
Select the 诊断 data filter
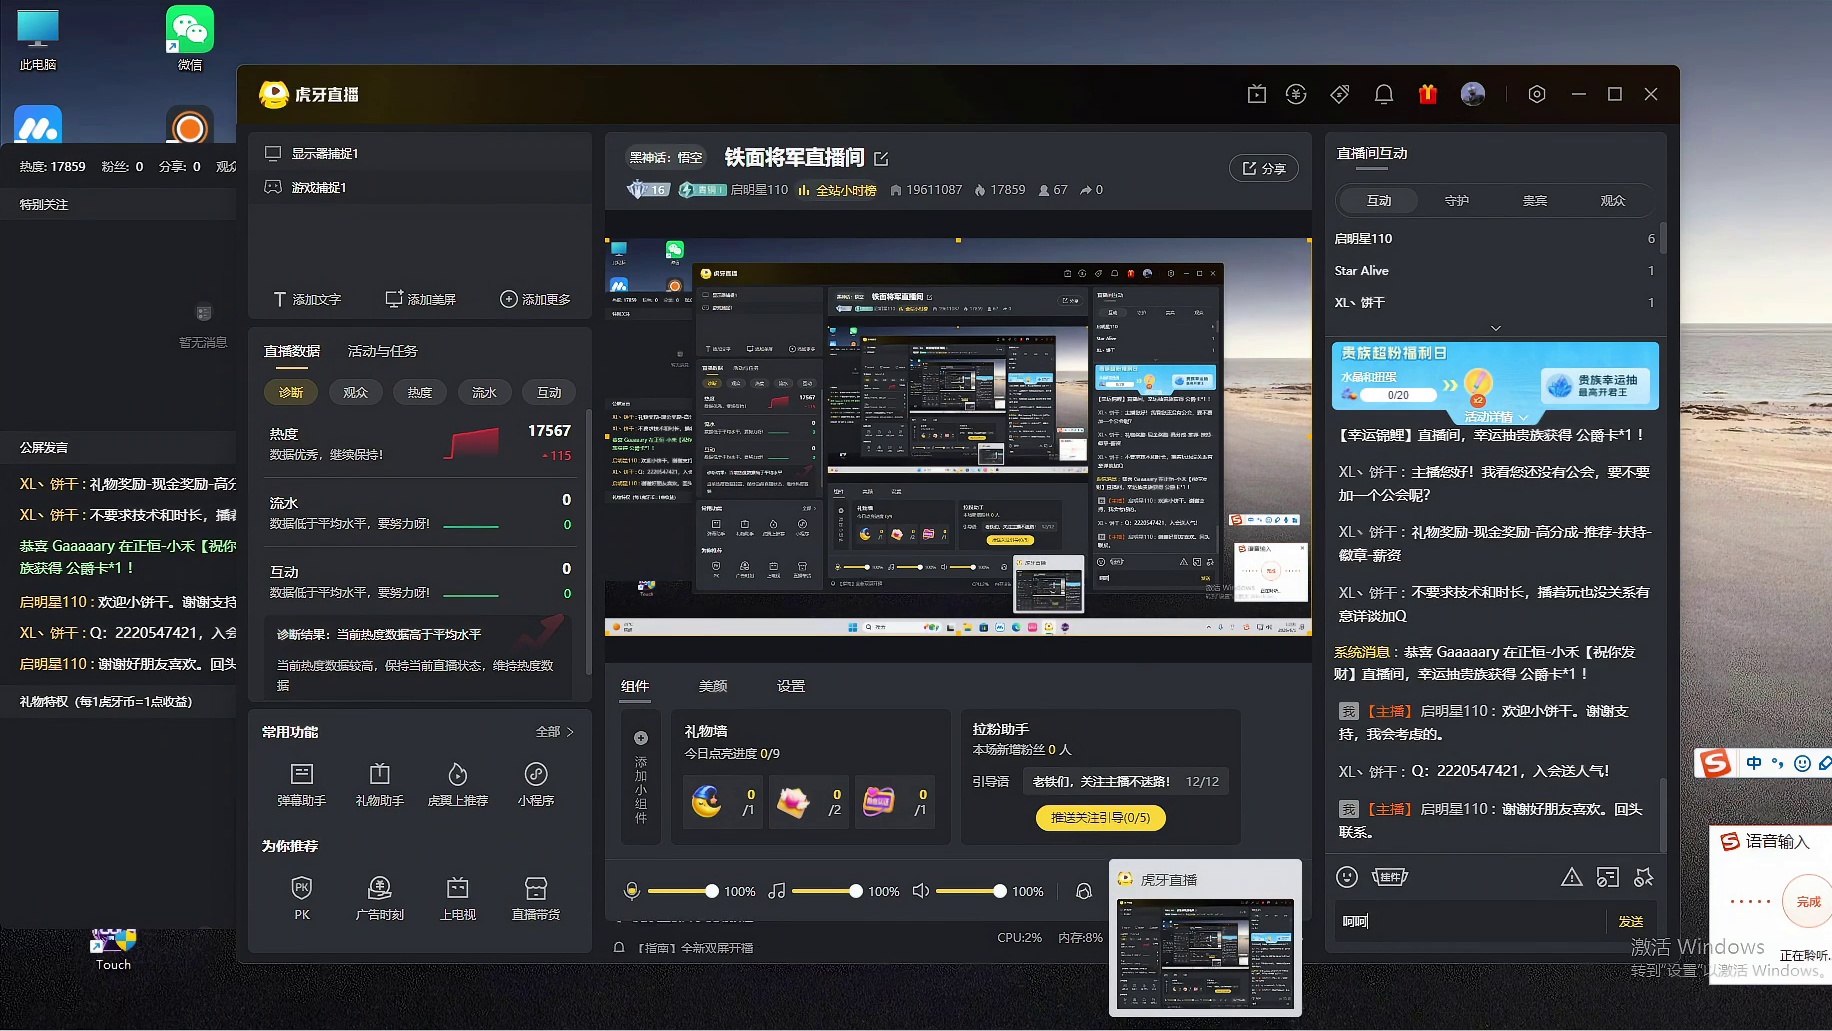coord(291,392)
